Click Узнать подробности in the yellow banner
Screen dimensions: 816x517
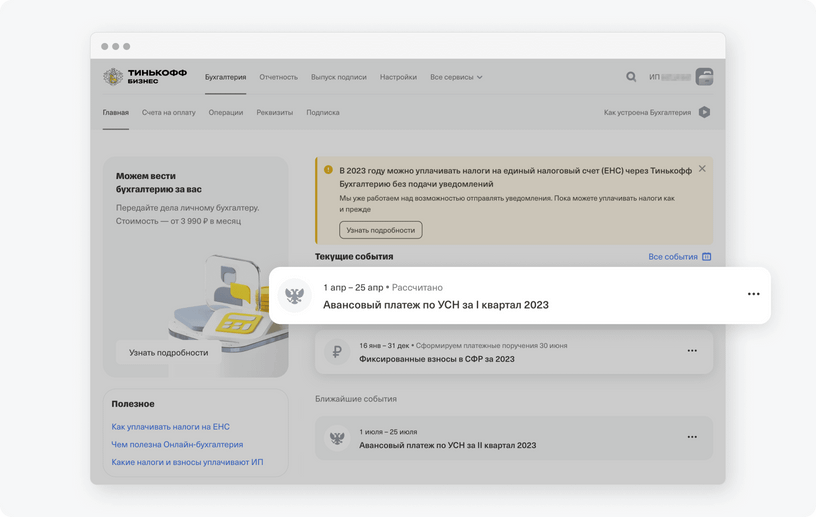(380, 230)
